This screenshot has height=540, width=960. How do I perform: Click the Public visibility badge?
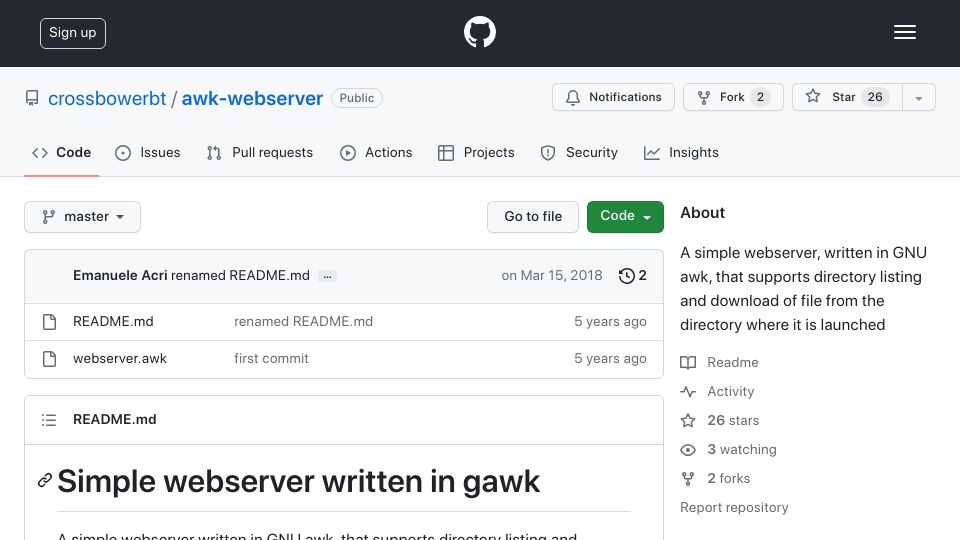pyautogui.click(x=357, y=98)
